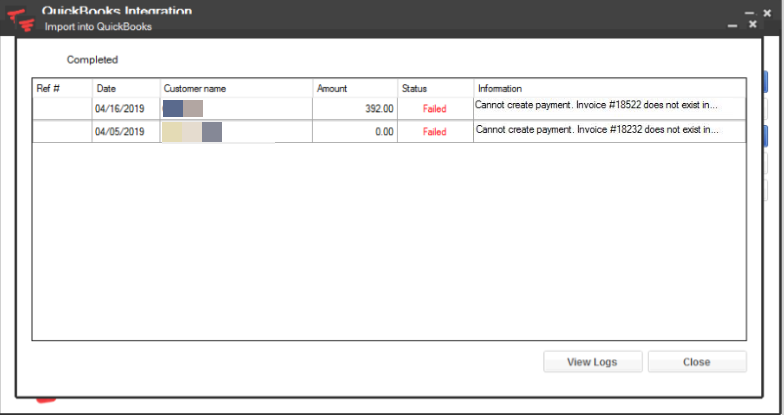Close the Import into QuickBooks dialog via X
Image resolution: width=784 pixels, height=415 pixels.
(752, 24)
